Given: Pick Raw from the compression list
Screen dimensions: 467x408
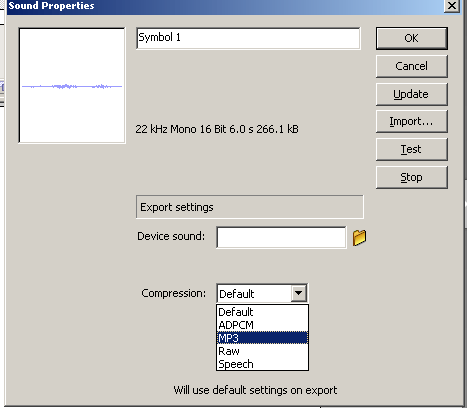Looking at the screenshot, I should click(262, 351).
